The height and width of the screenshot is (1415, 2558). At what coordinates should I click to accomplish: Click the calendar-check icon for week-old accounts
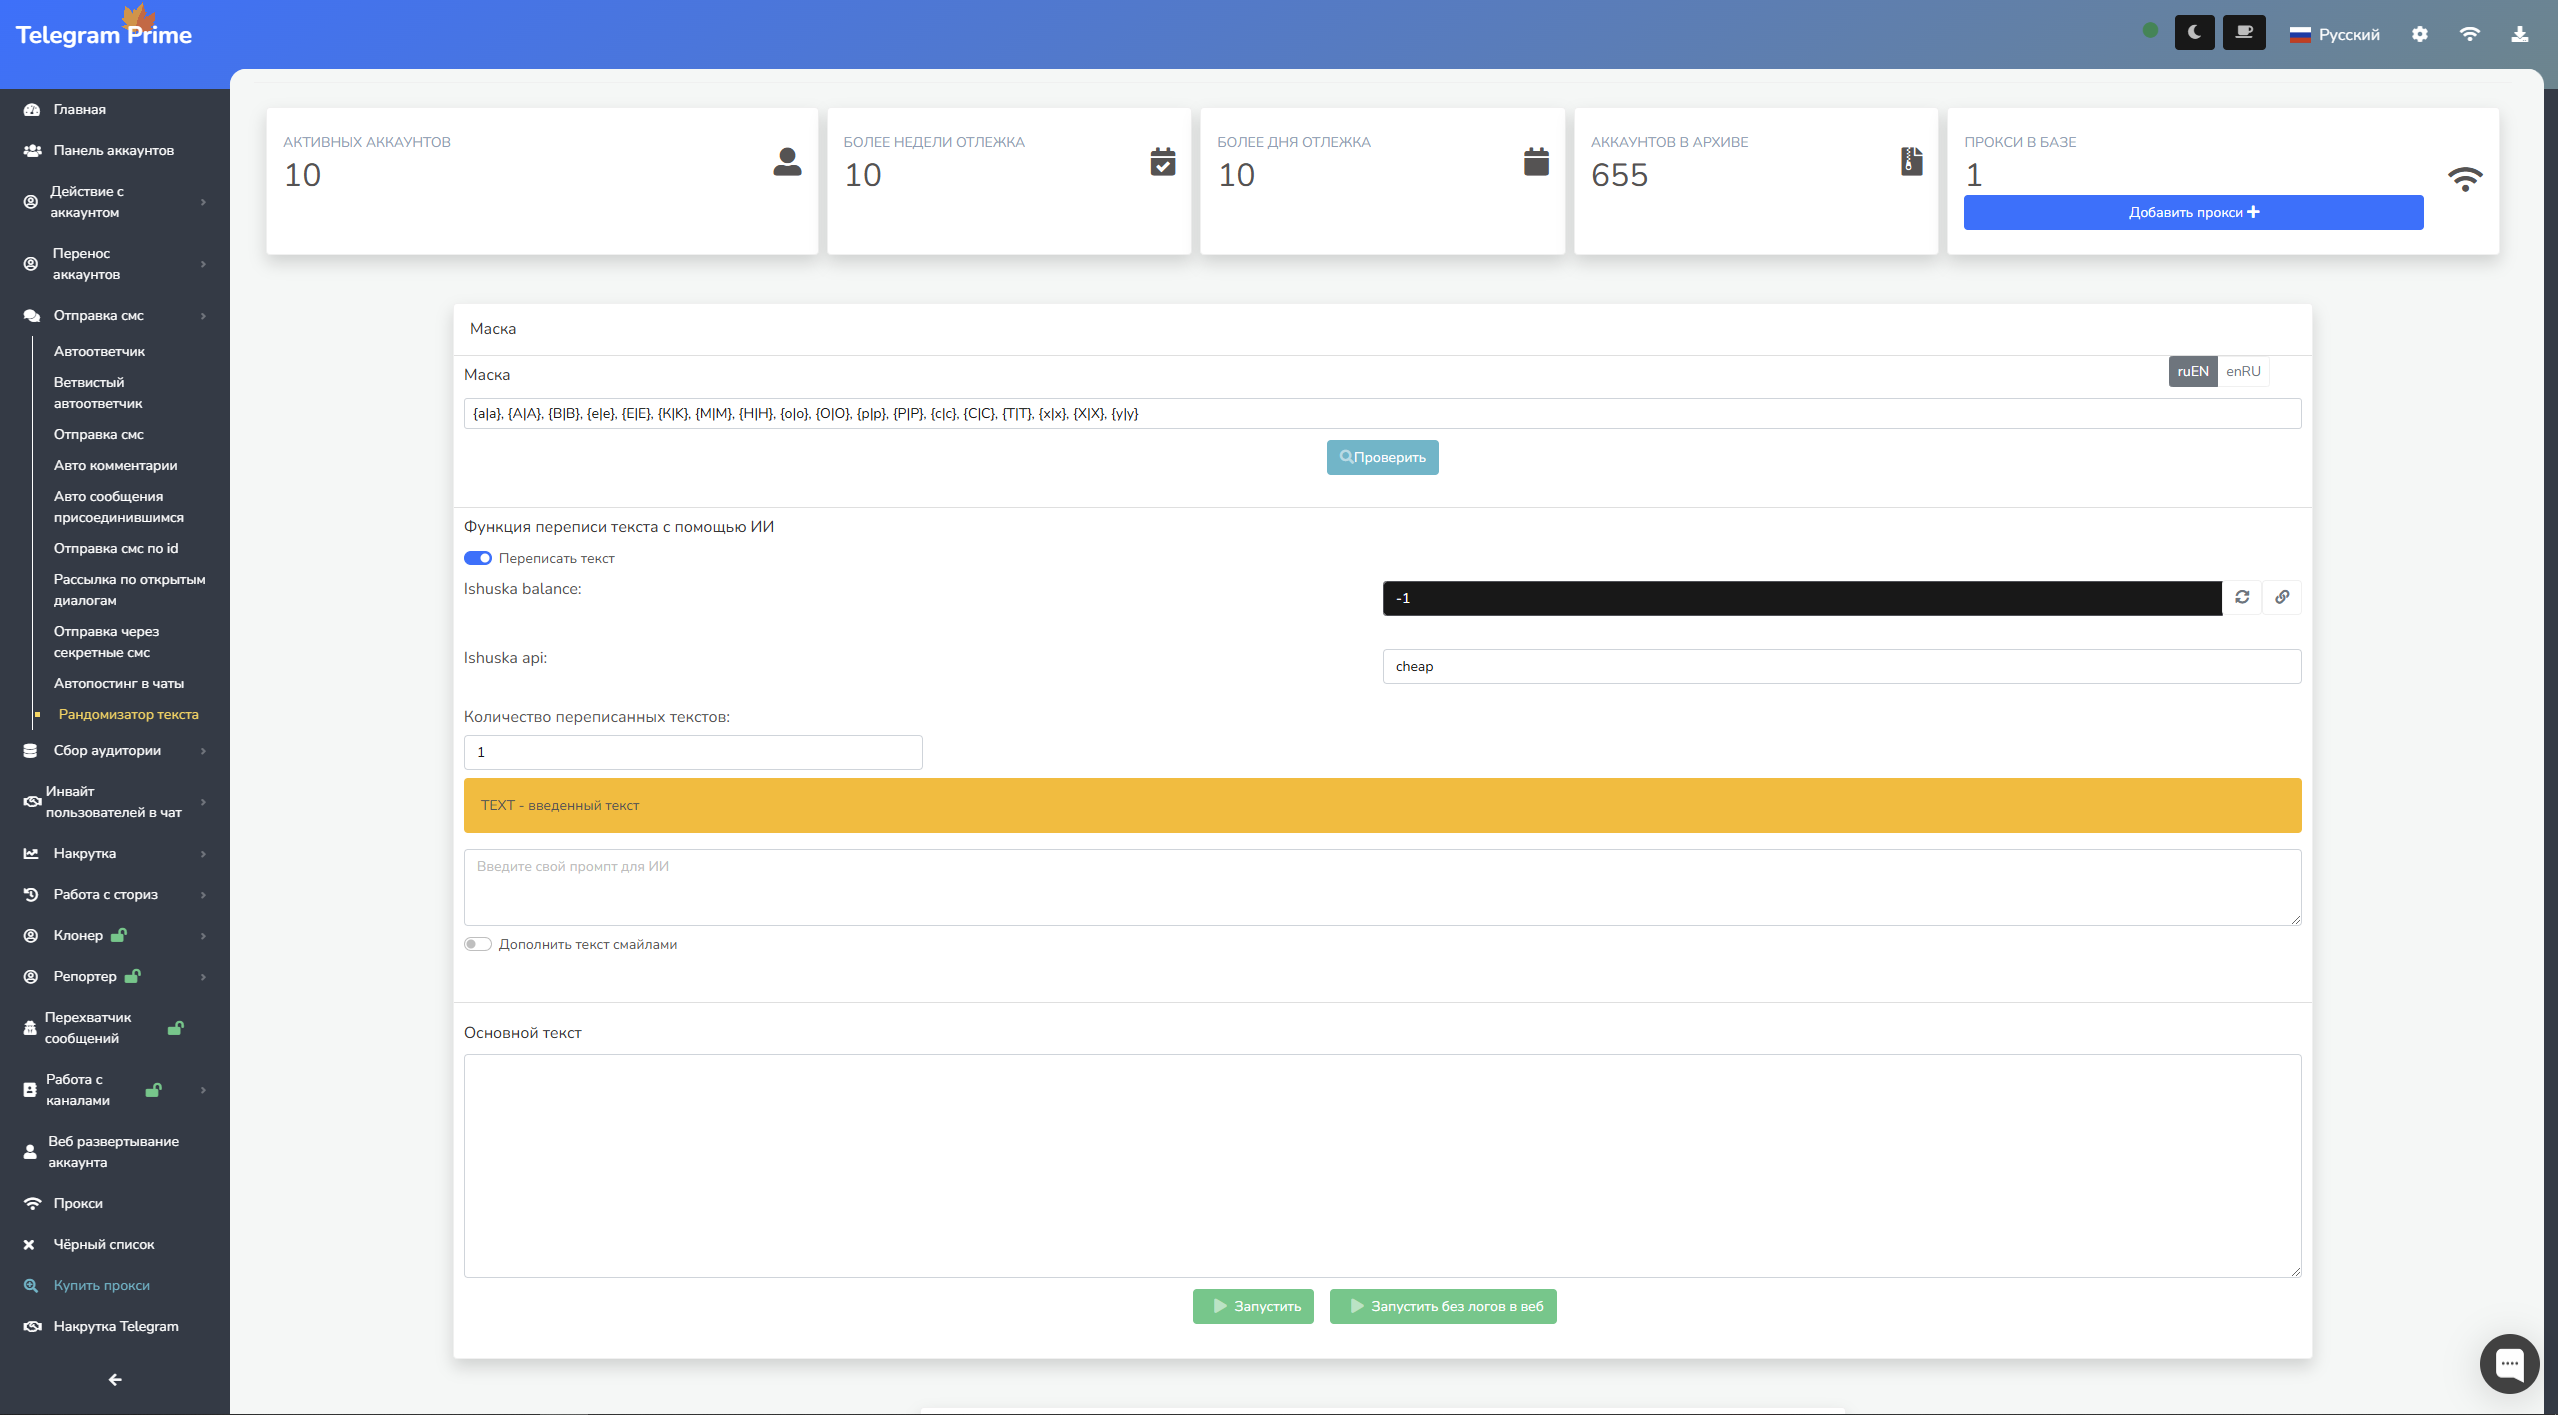coord(1162,162)
